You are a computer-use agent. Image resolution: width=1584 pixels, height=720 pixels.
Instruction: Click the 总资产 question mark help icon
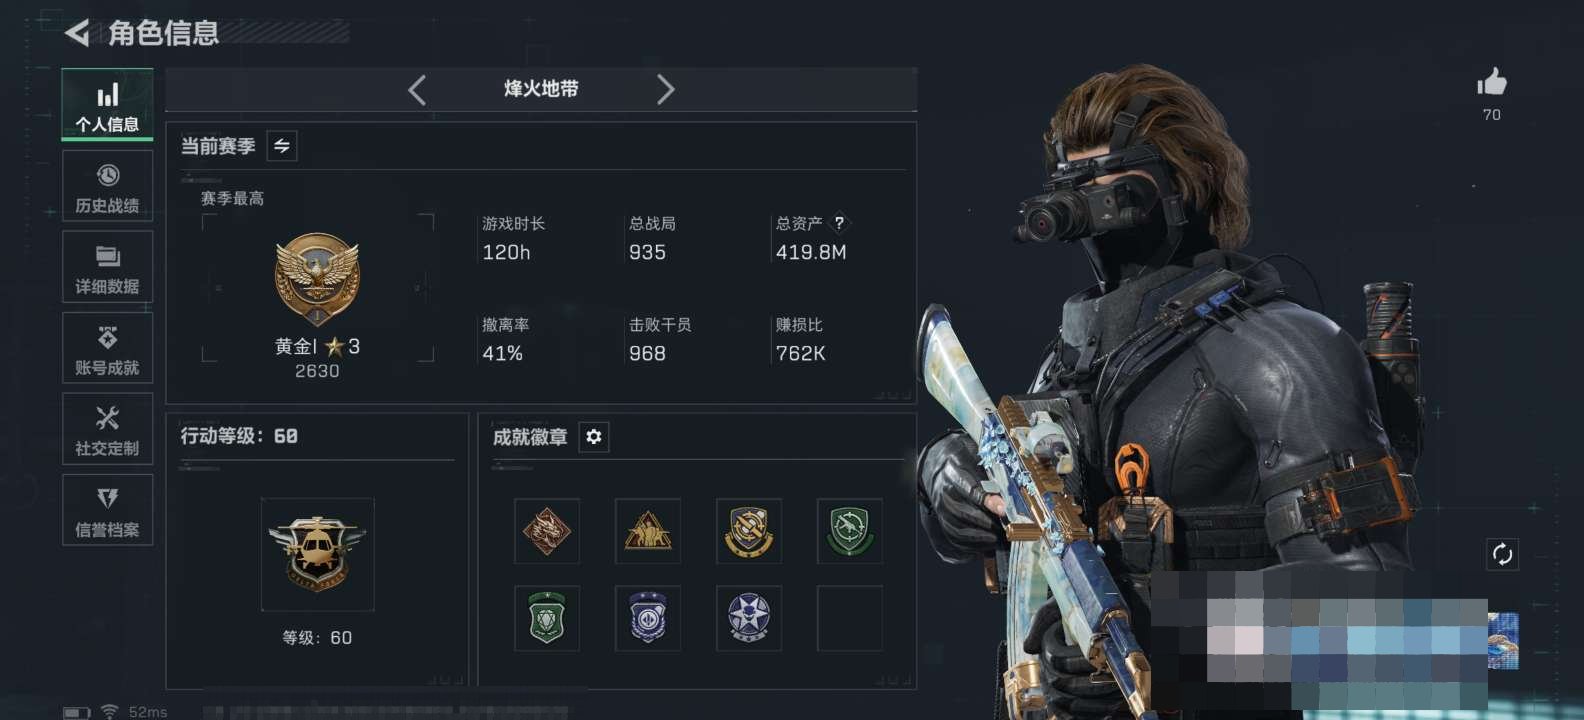coord(839,223)
